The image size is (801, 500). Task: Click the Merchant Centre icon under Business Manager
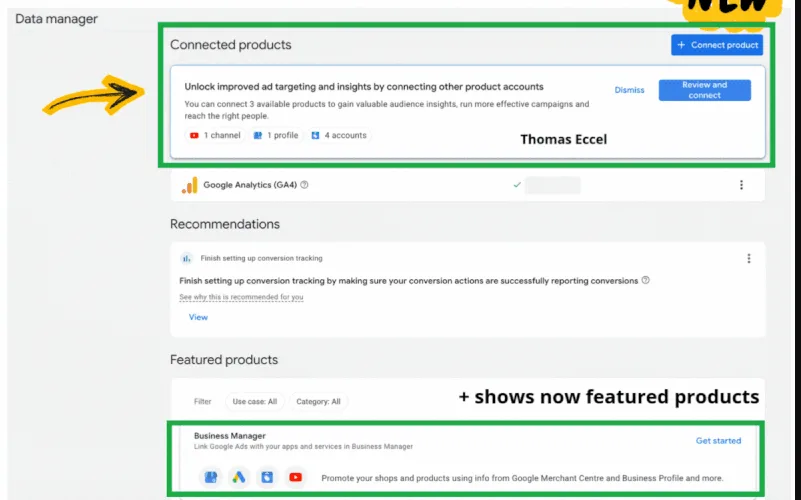(x=267, y=478)
